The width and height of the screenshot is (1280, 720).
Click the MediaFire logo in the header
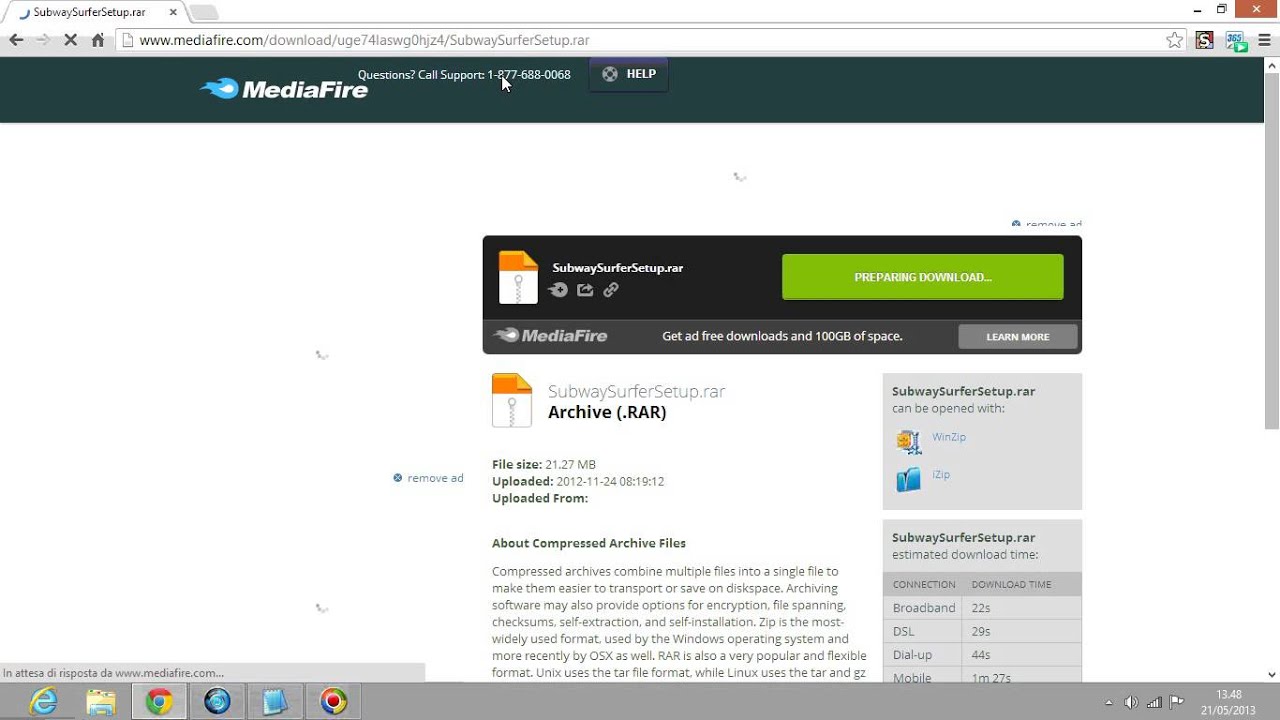point(284,89)
